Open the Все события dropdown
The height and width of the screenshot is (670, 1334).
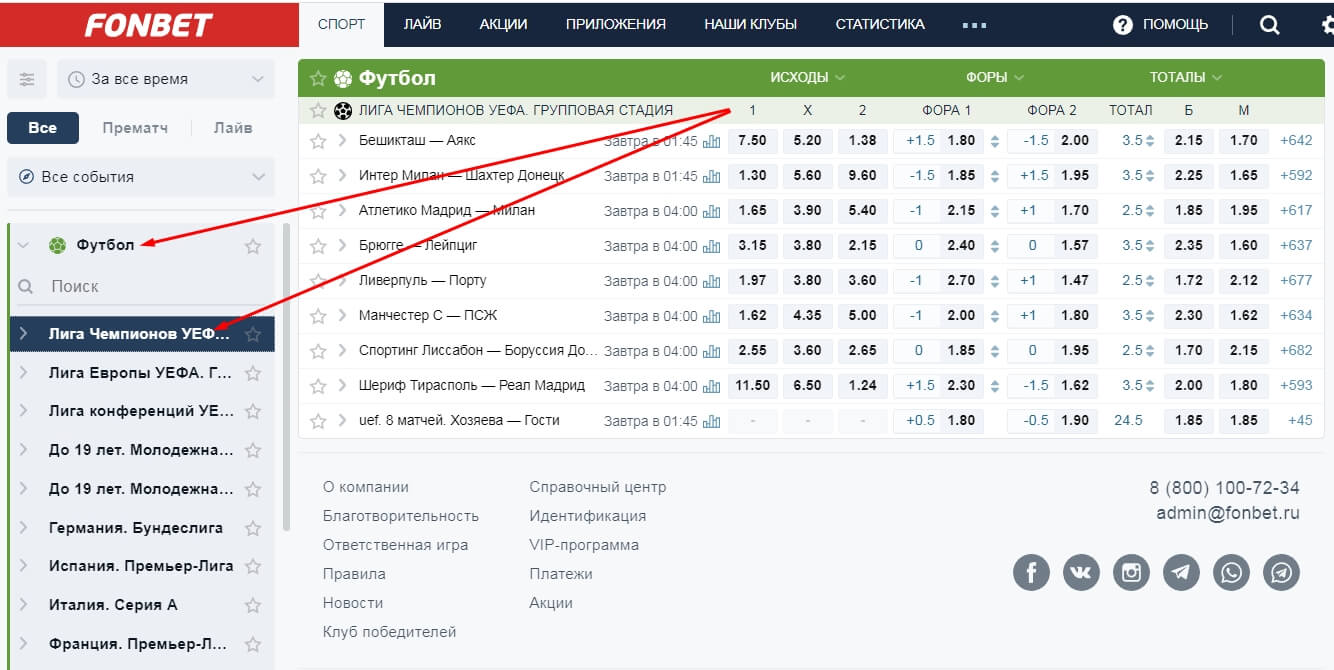141,177
